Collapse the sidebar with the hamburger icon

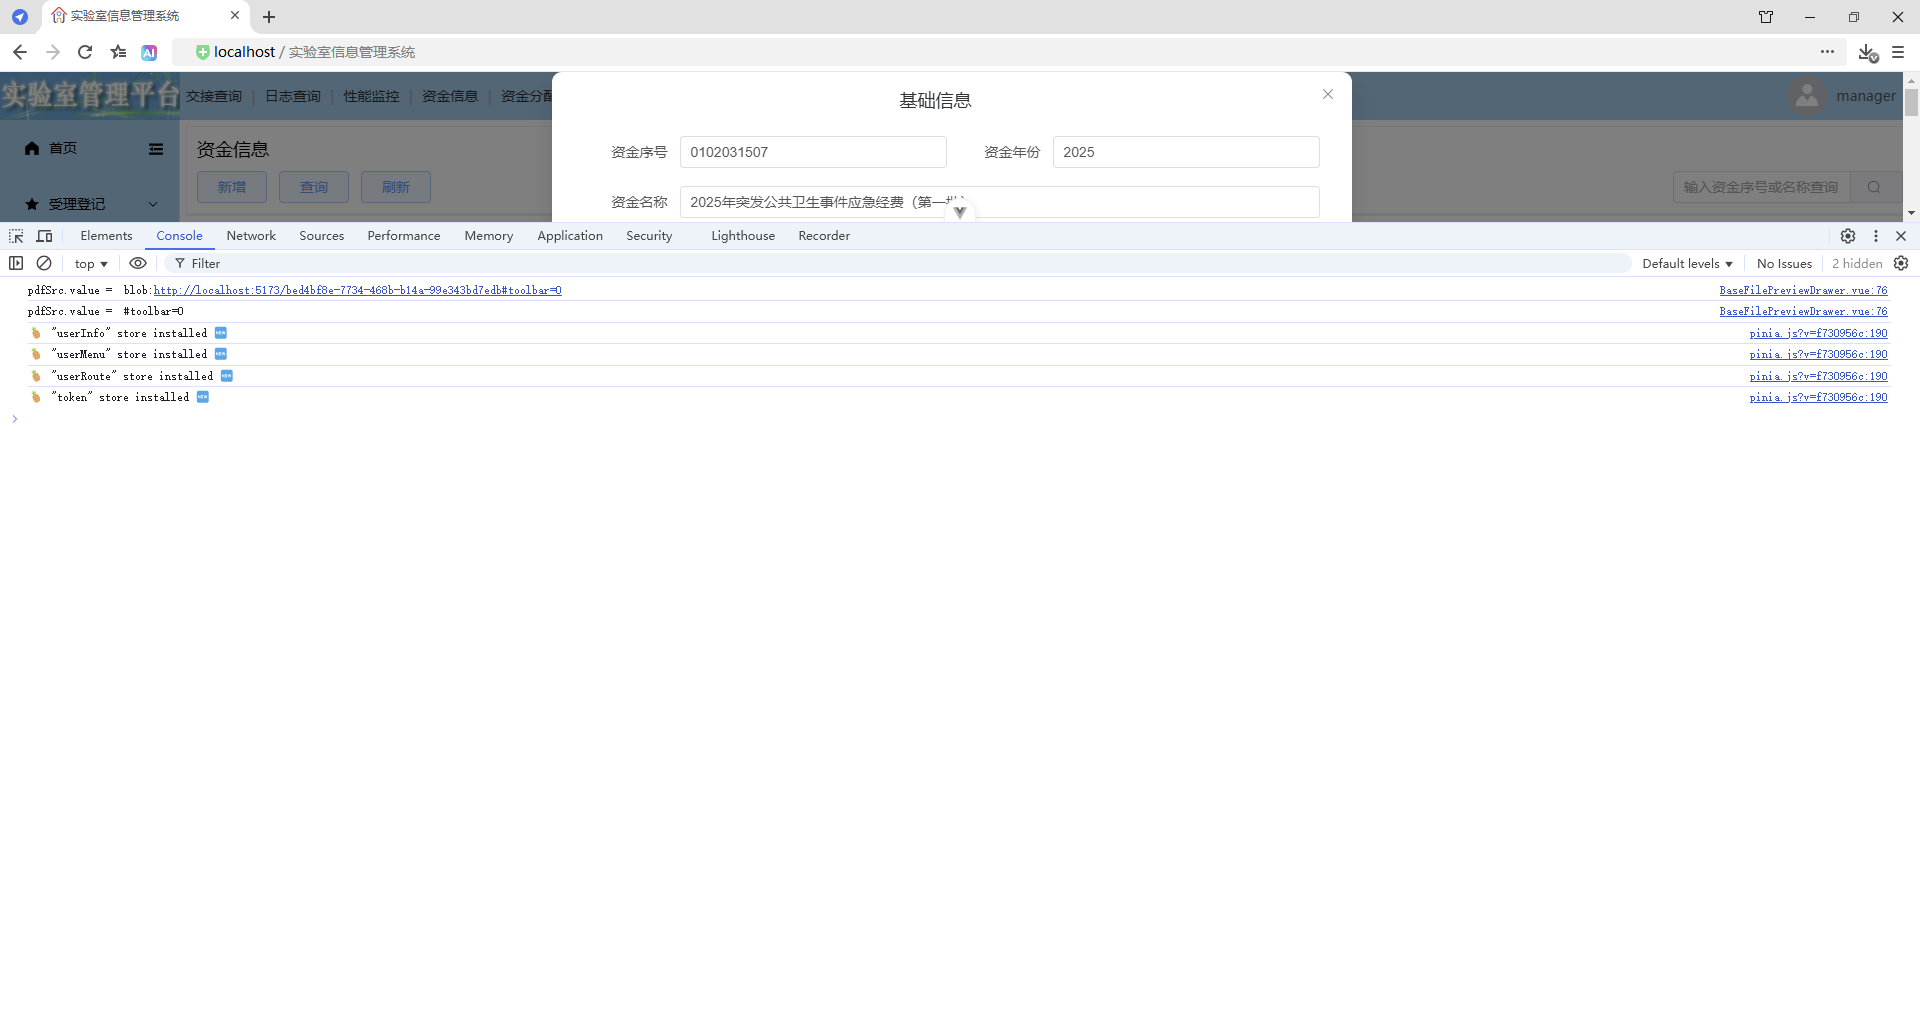pos(155,149)
